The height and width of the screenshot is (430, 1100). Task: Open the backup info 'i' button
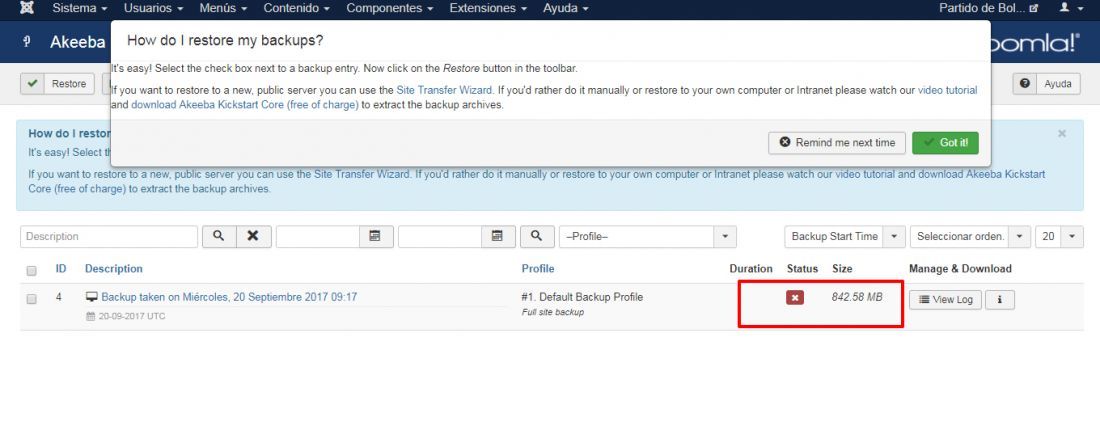tap(1000, 300)
